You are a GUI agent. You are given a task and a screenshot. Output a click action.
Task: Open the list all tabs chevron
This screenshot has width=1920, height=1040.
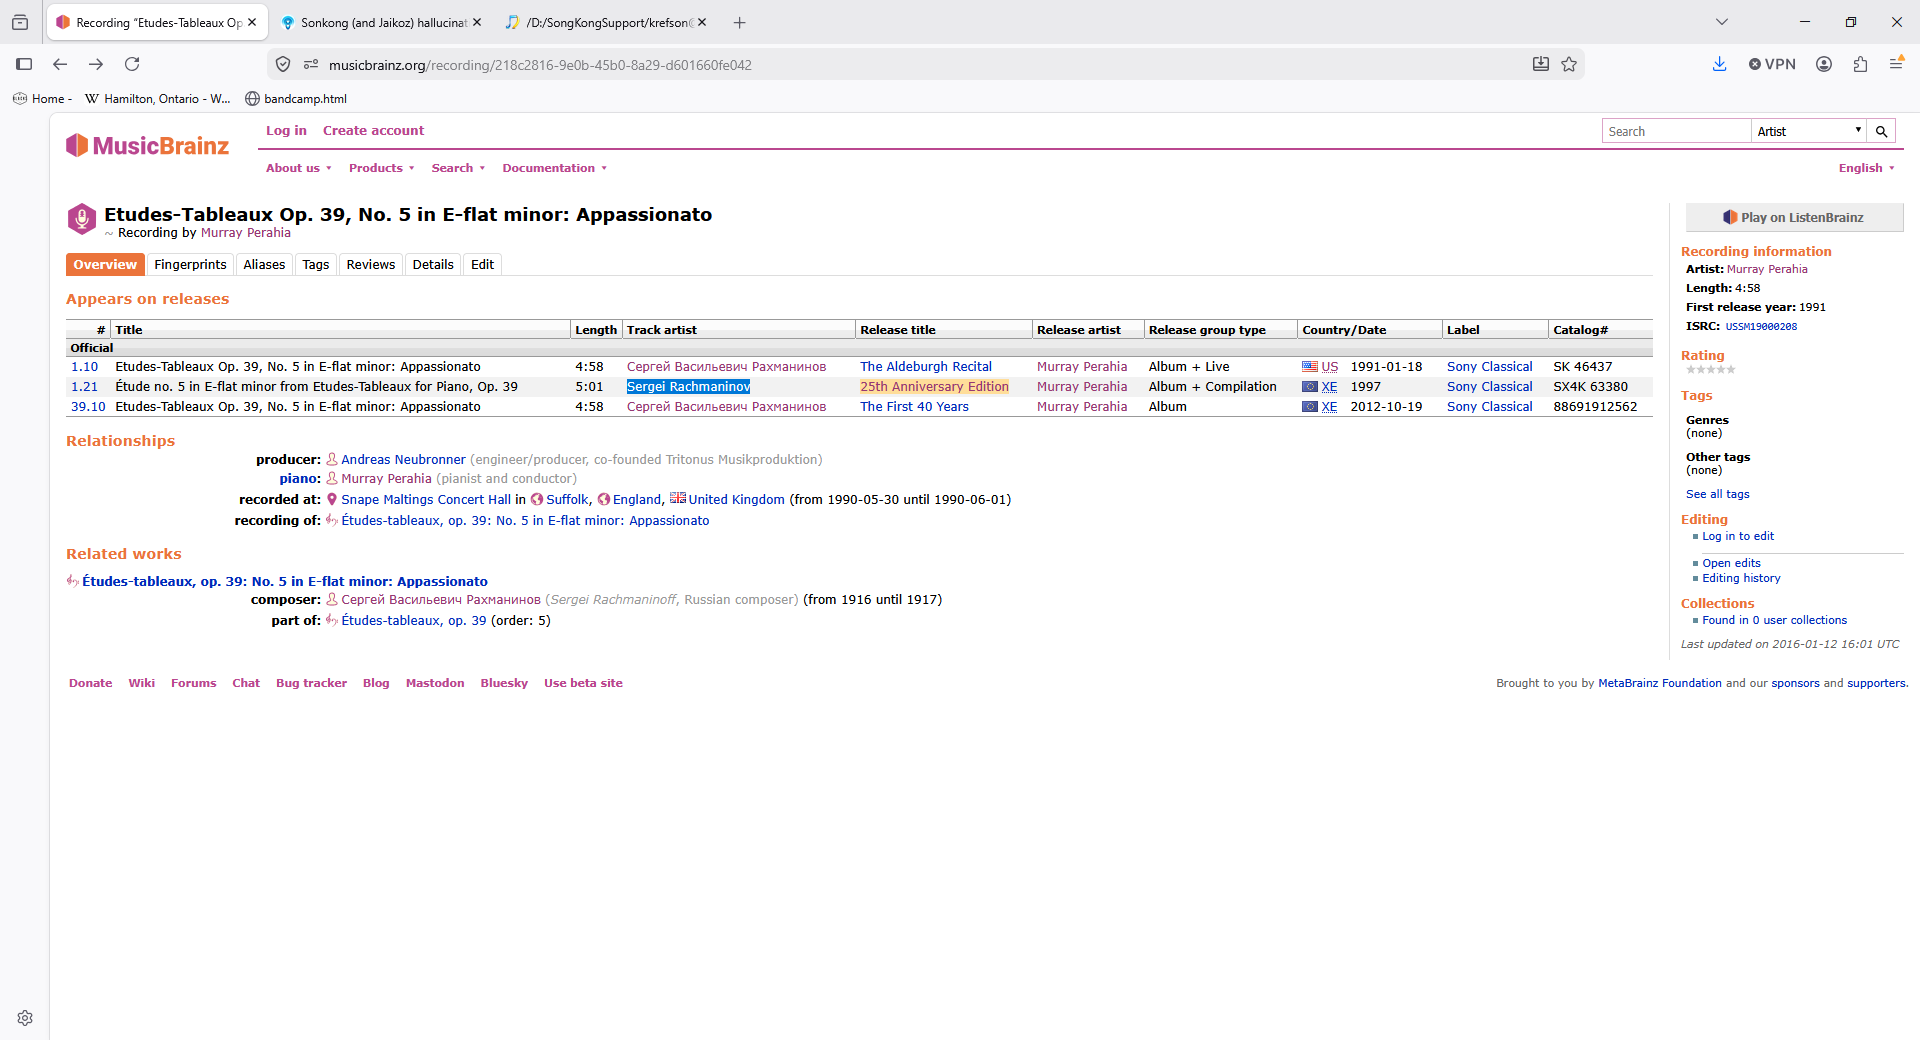click(1722, 22)
